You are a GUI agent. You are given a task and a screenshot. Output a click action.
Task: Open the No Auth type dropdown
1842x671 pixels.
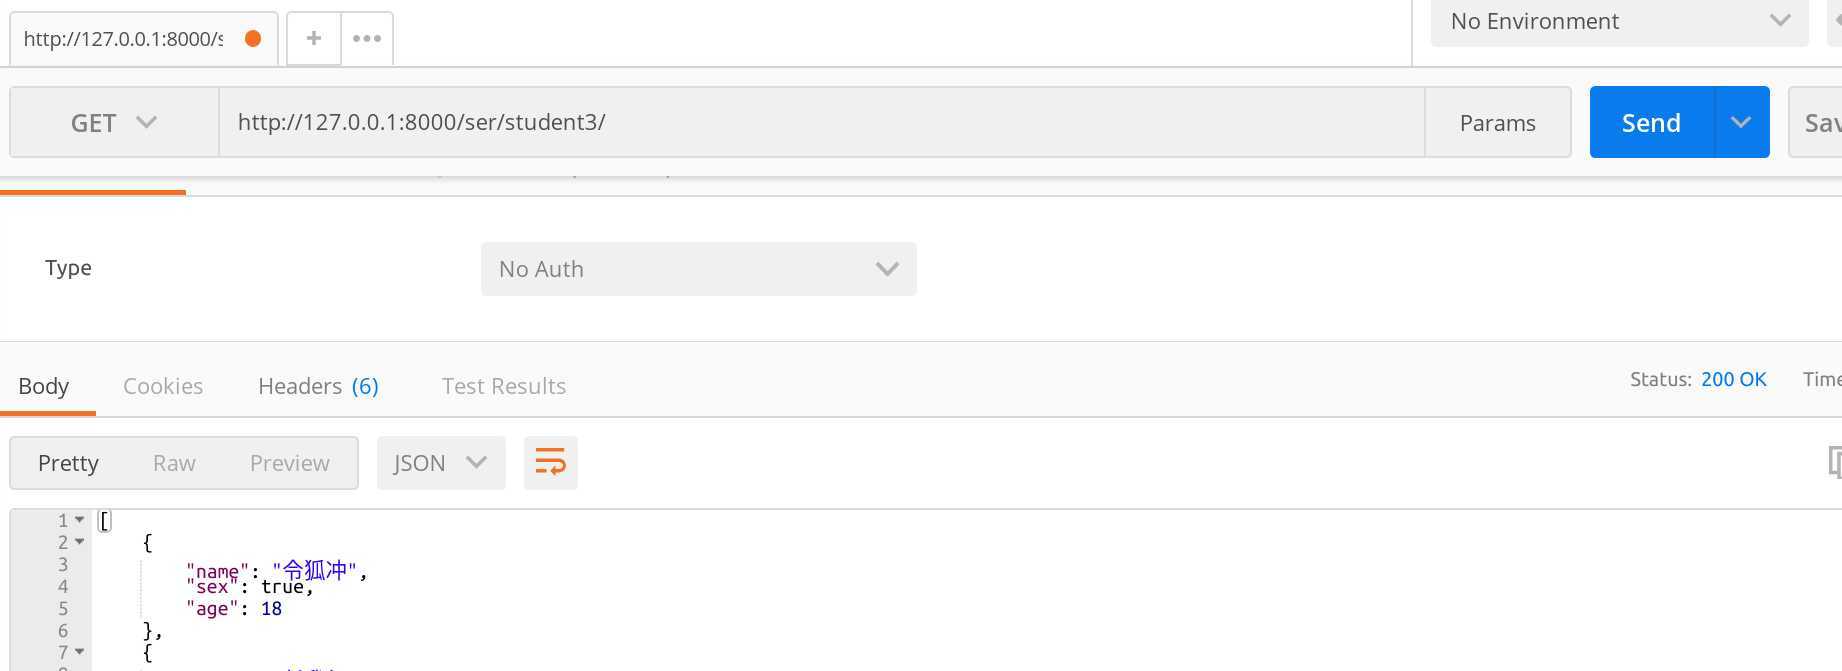point(698,269)
